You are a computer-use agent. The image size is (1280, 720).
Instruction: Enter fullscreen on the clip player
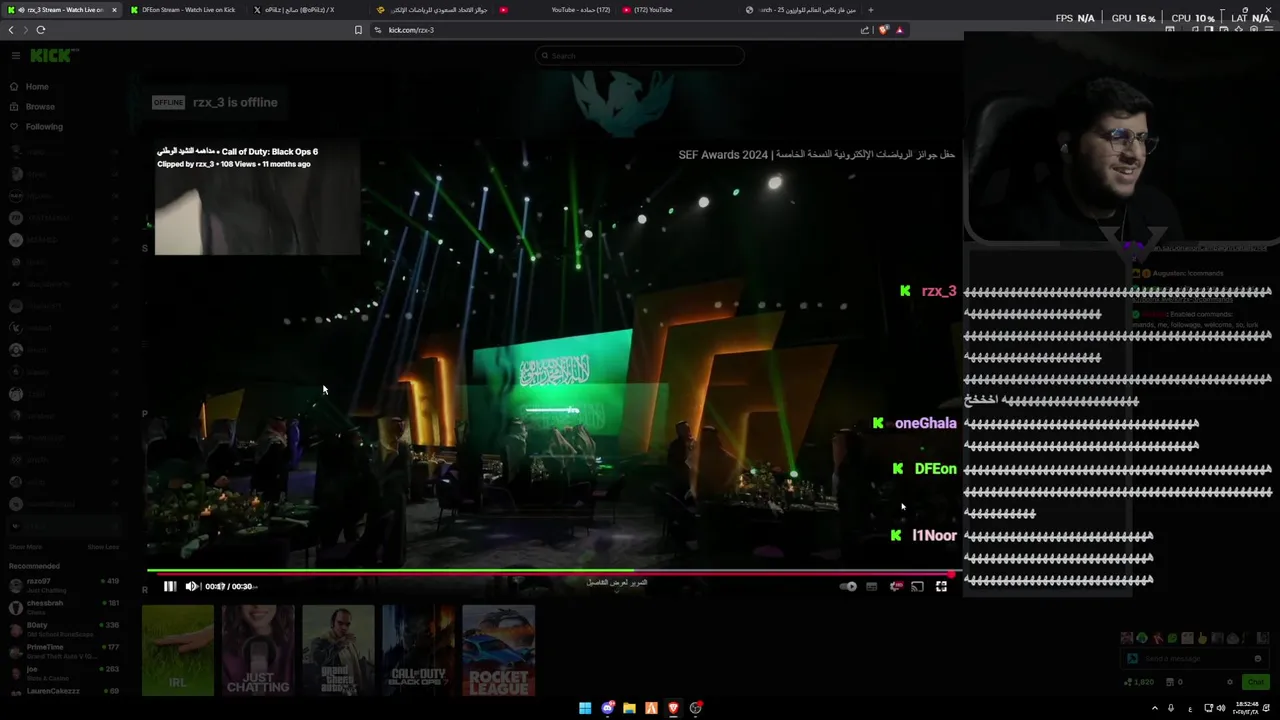coord(941,587)
